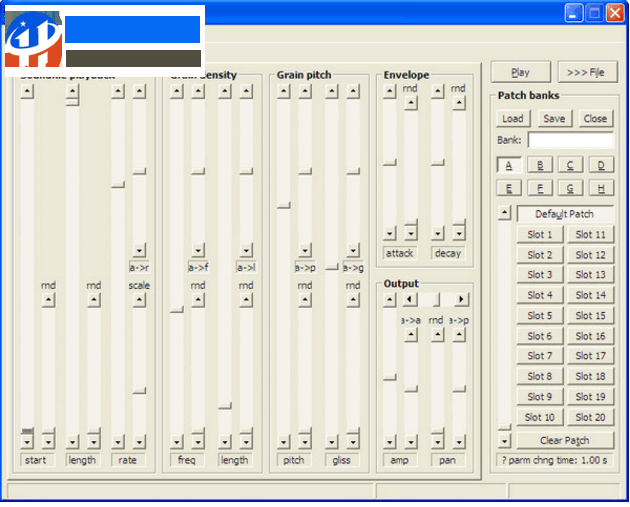
Task: Click the decay slider down arrow
Action: [x=438, y=233]
